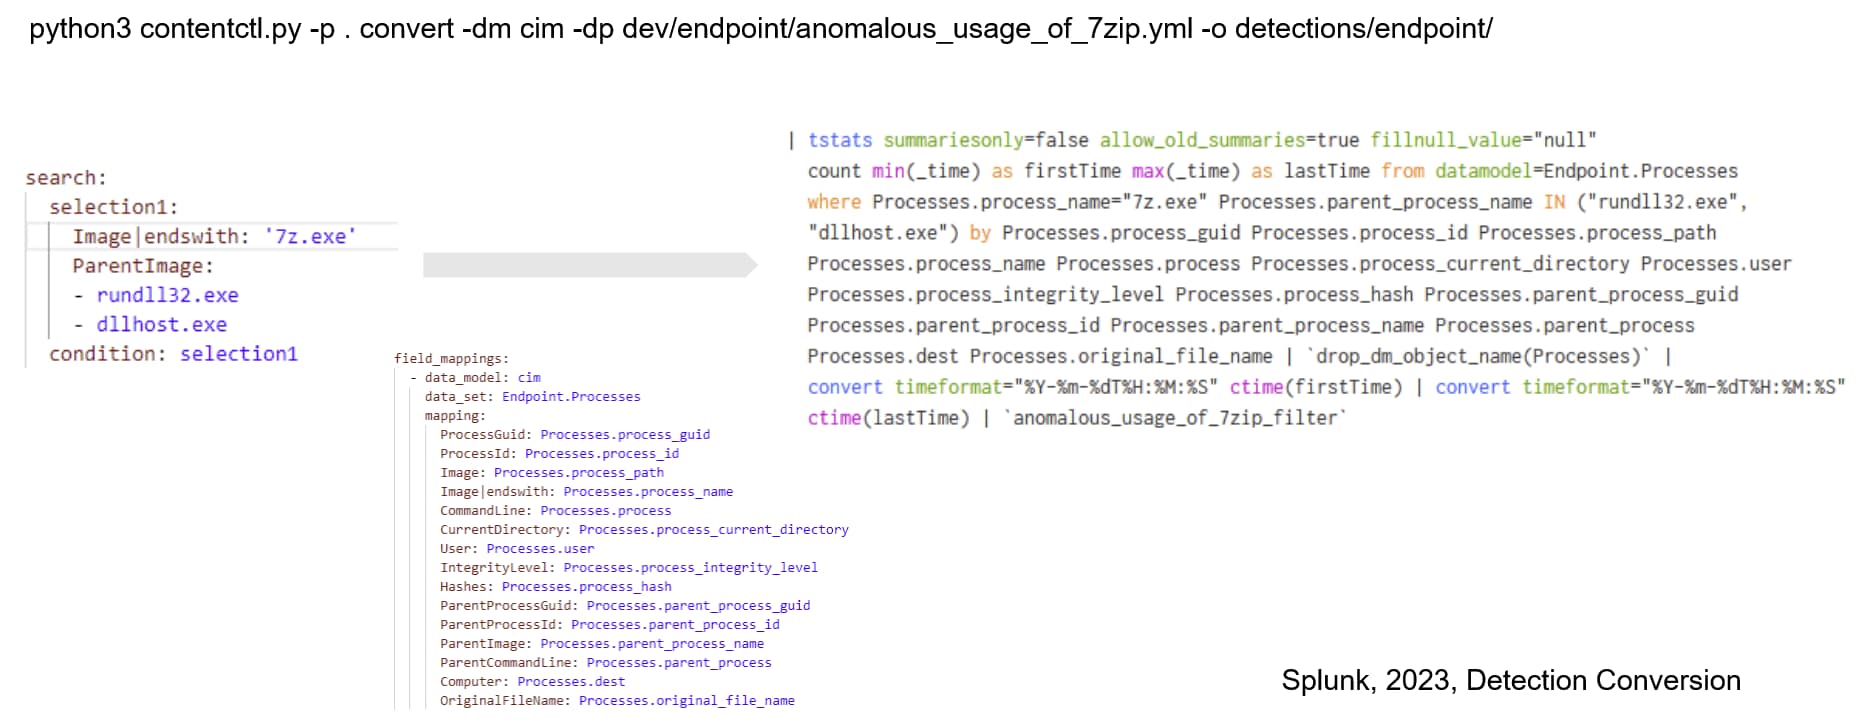Image resolution: width=1857 pixels, height=728 pixels.
Task: Click 'Image: Processes.process_path' mapping
Action: pyautogui.click(x=552, y=473)
